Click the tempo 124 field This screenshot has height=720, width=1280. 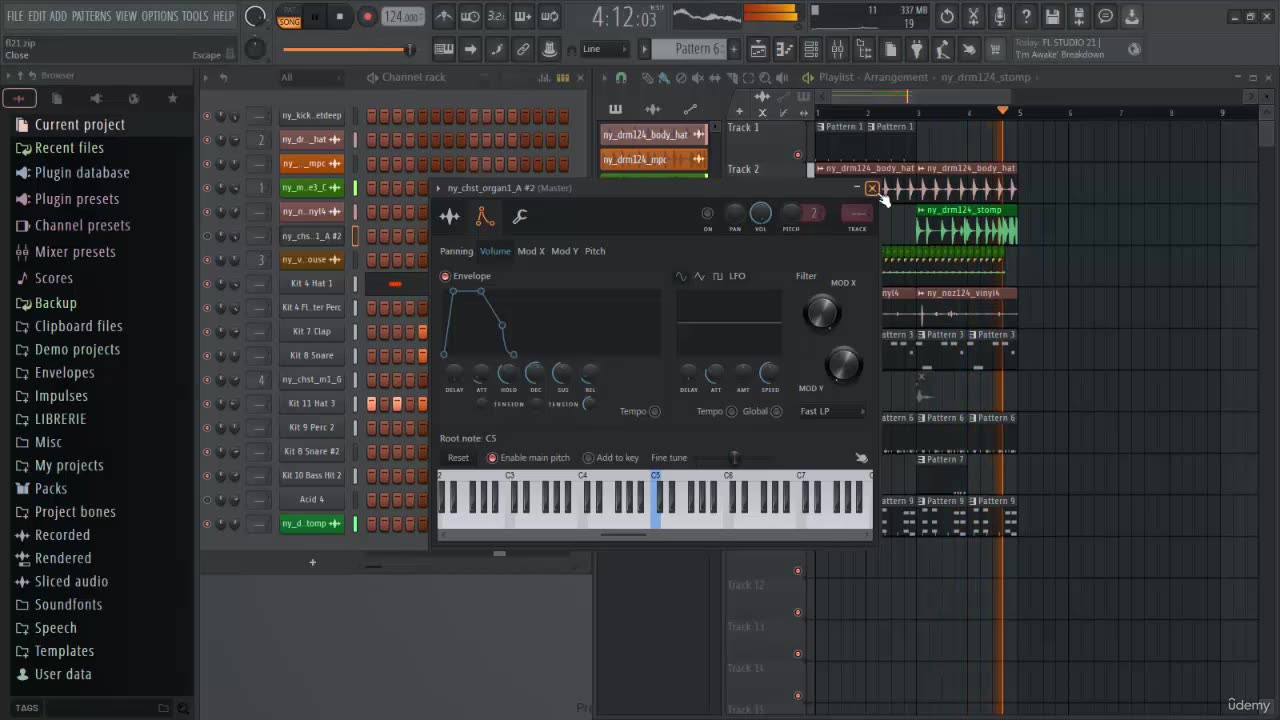pyautogui.click(x=402, y=17)
